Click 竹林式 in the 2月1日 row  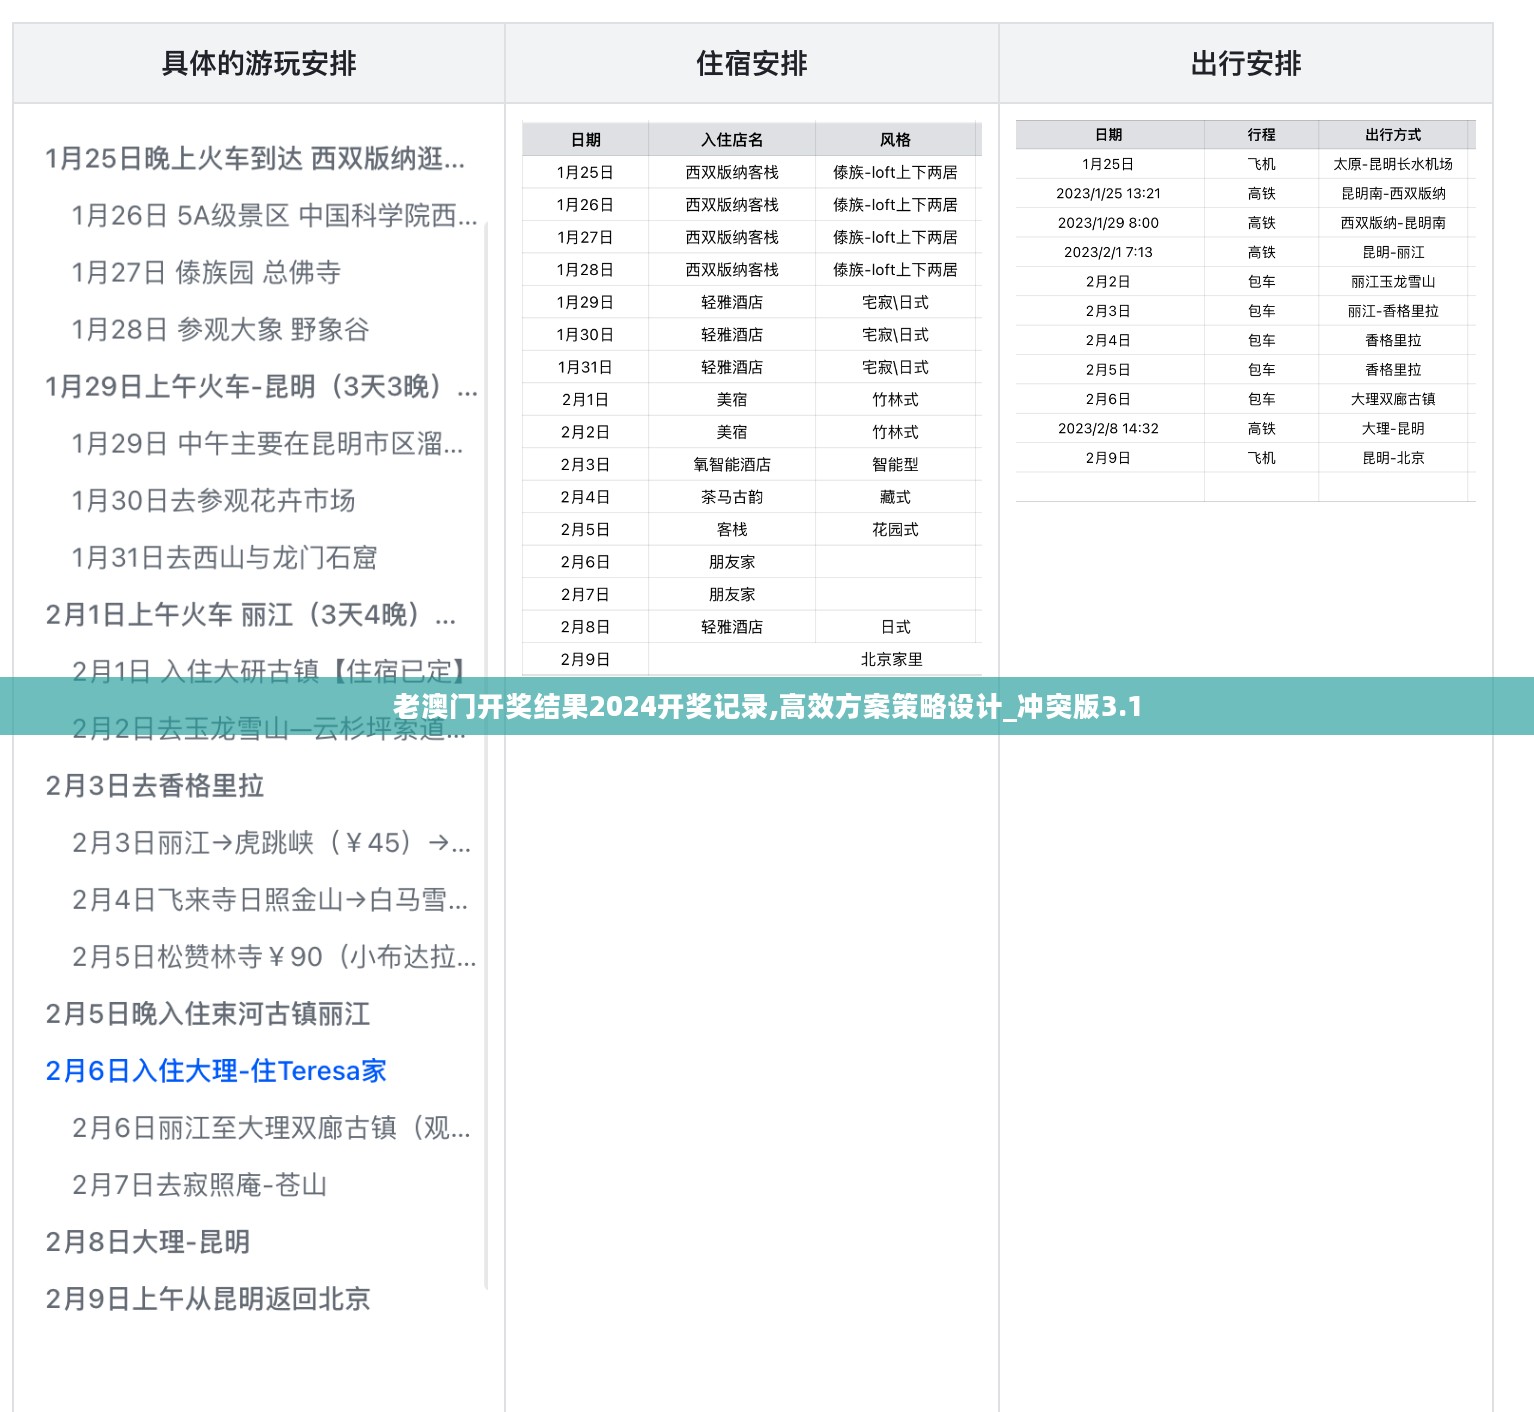click(895, 400)
